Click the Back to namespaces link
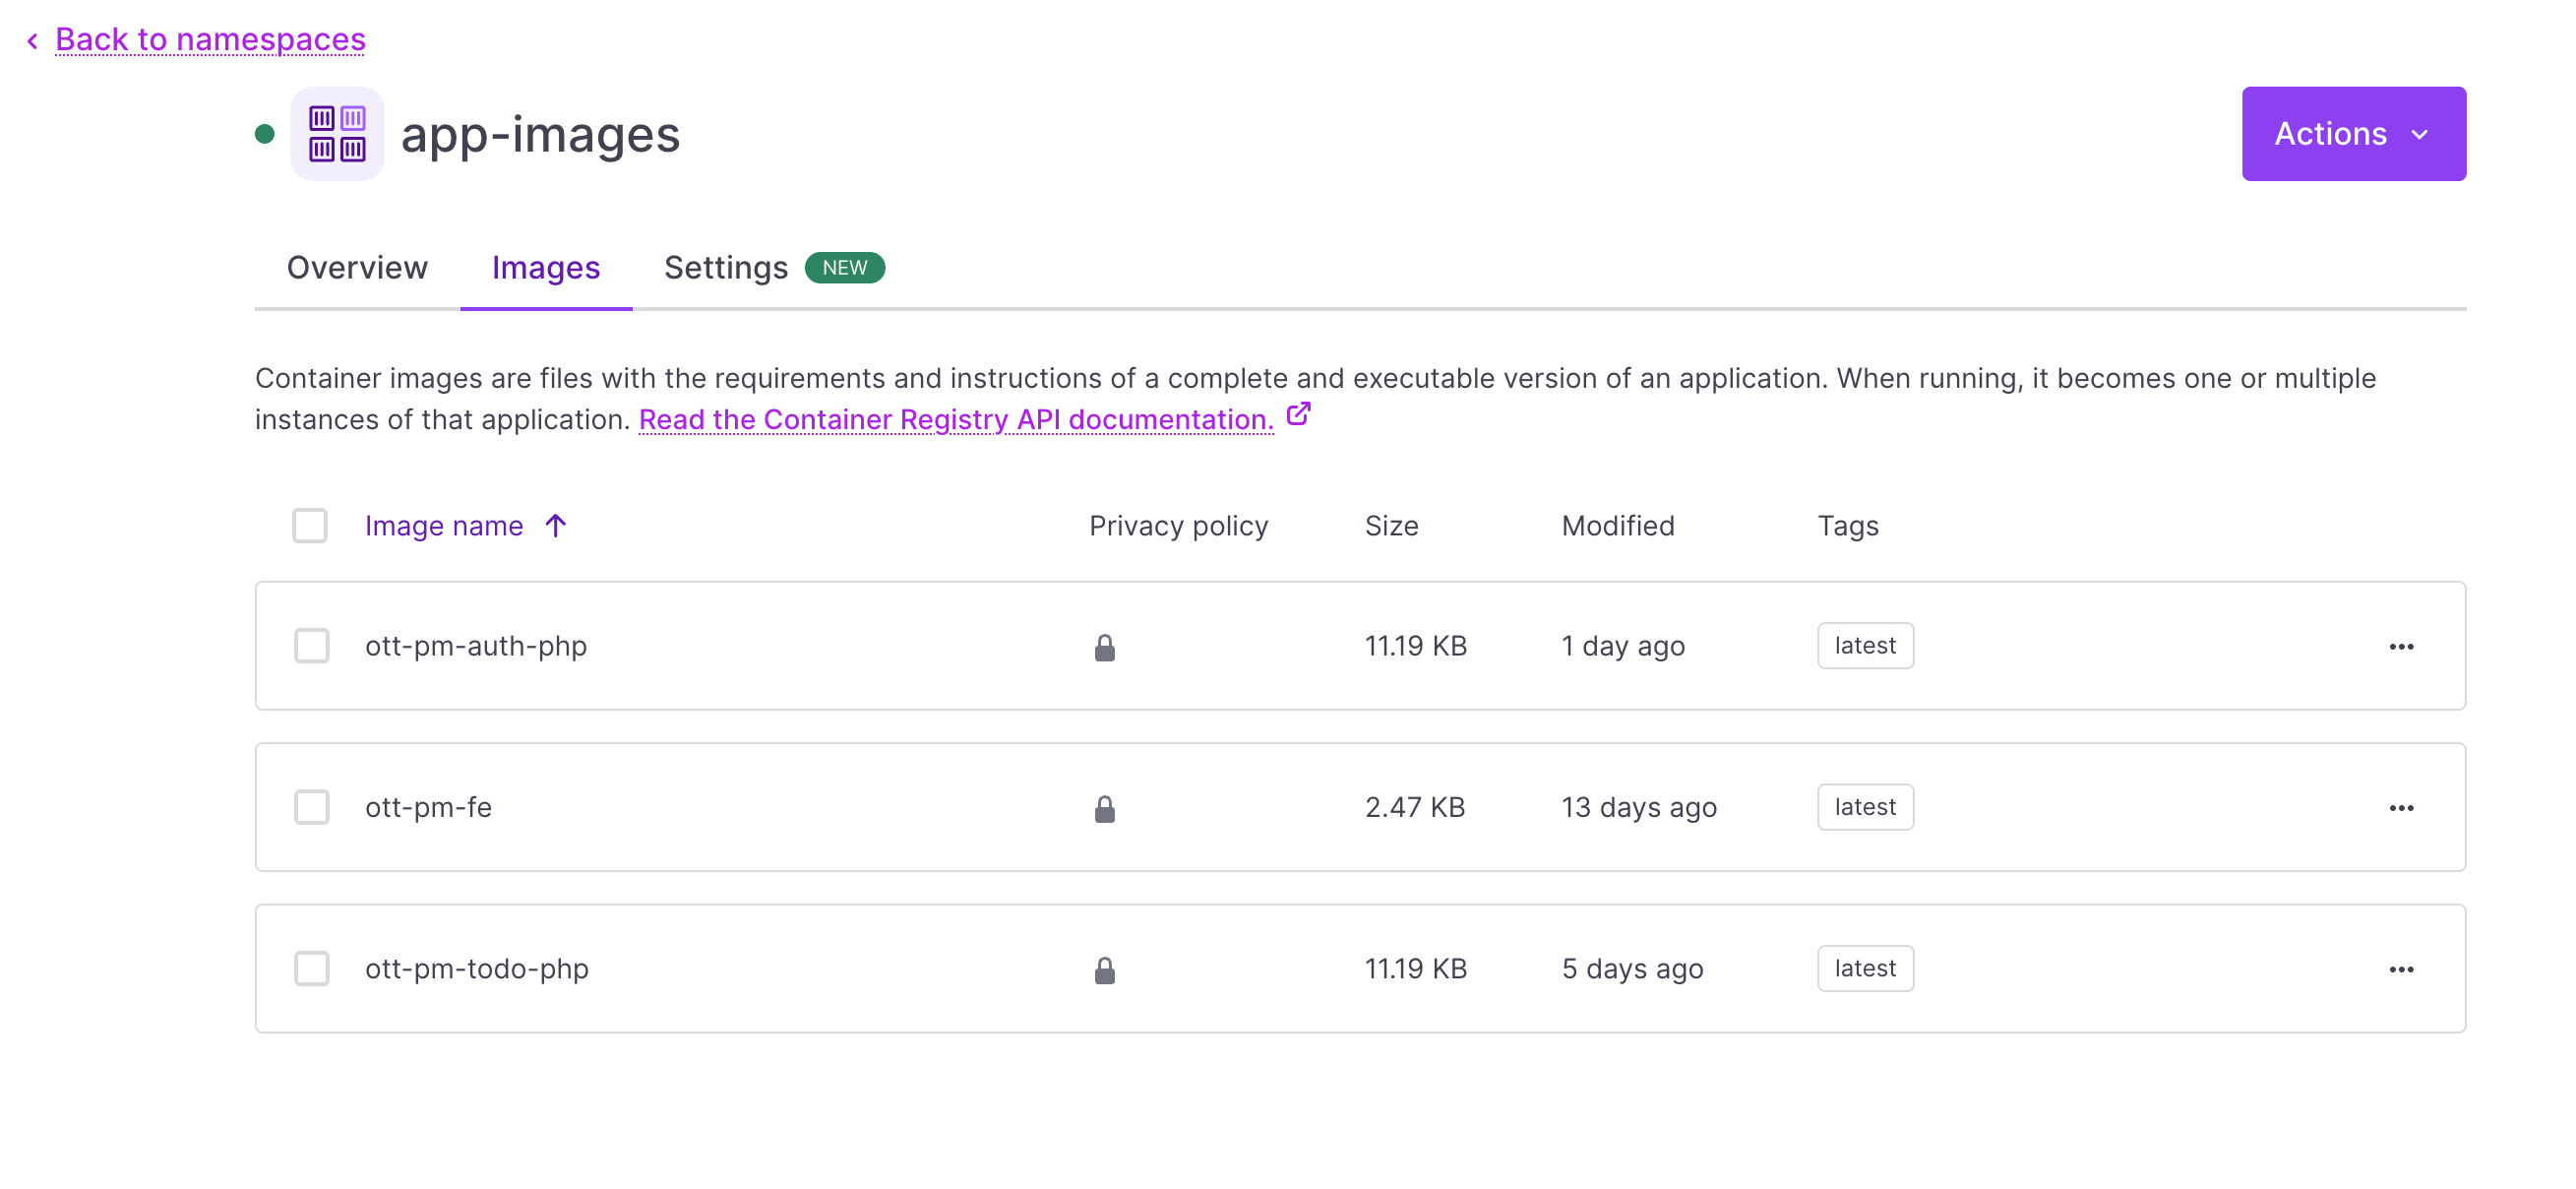The height and width of the screenshot is (1189, 2576). point(210,39)
